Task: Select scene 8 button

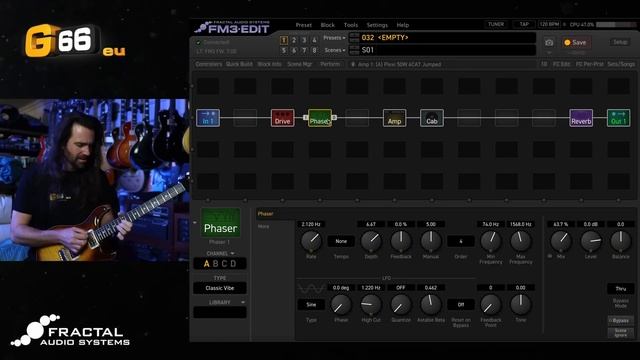Action: (x=314, y=50)
